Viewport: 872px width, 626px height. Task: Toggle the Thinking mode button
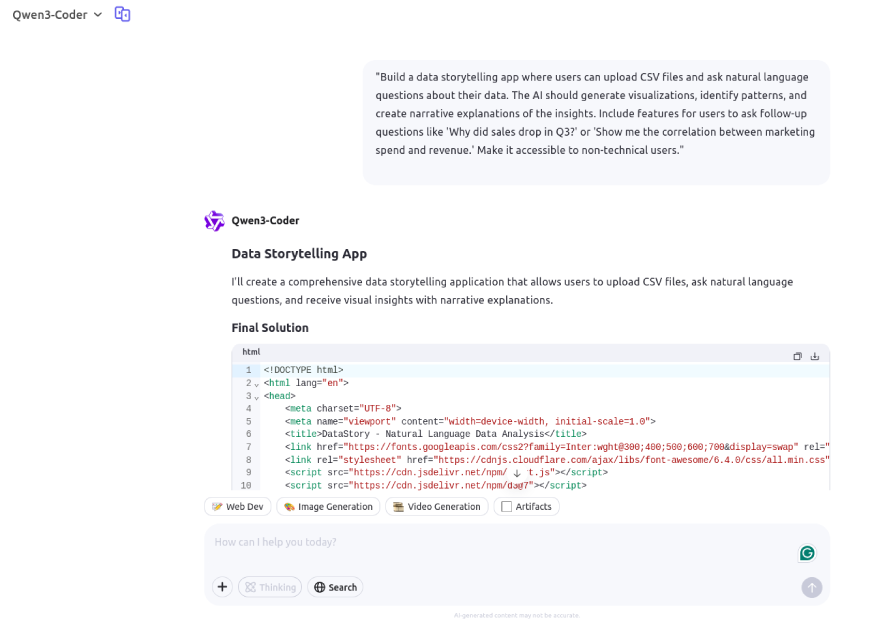[x=270, y=587]
